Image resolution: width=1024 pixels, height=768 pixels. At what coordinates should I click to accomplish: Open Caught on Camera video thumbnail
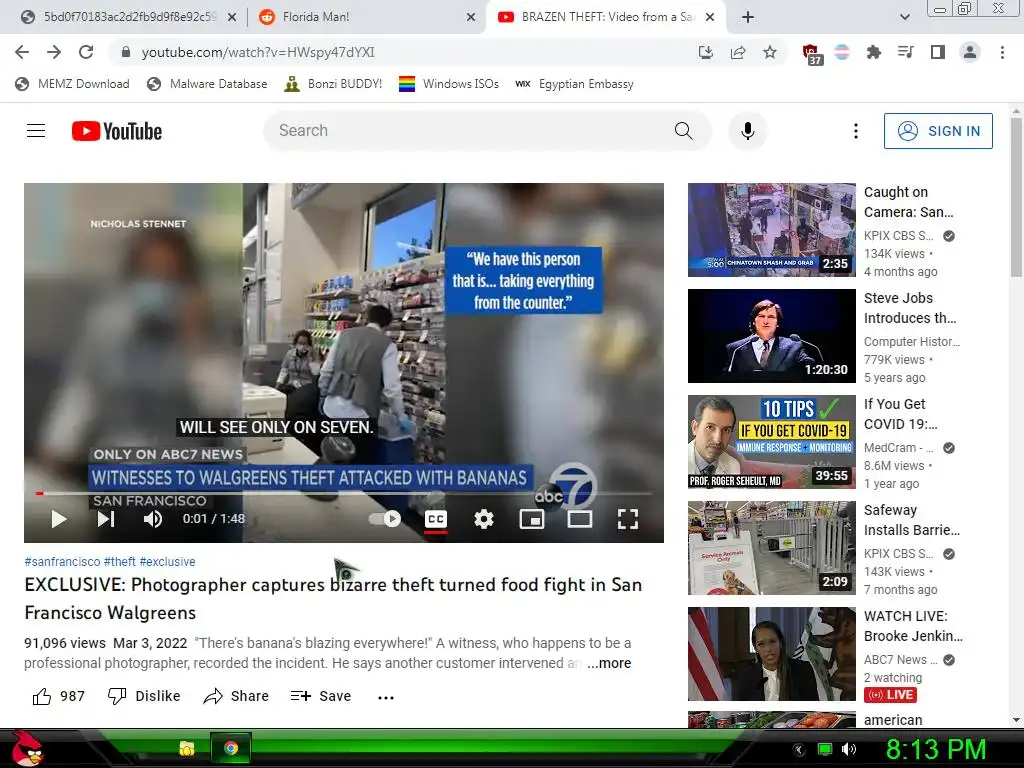[x=772, y=230]
